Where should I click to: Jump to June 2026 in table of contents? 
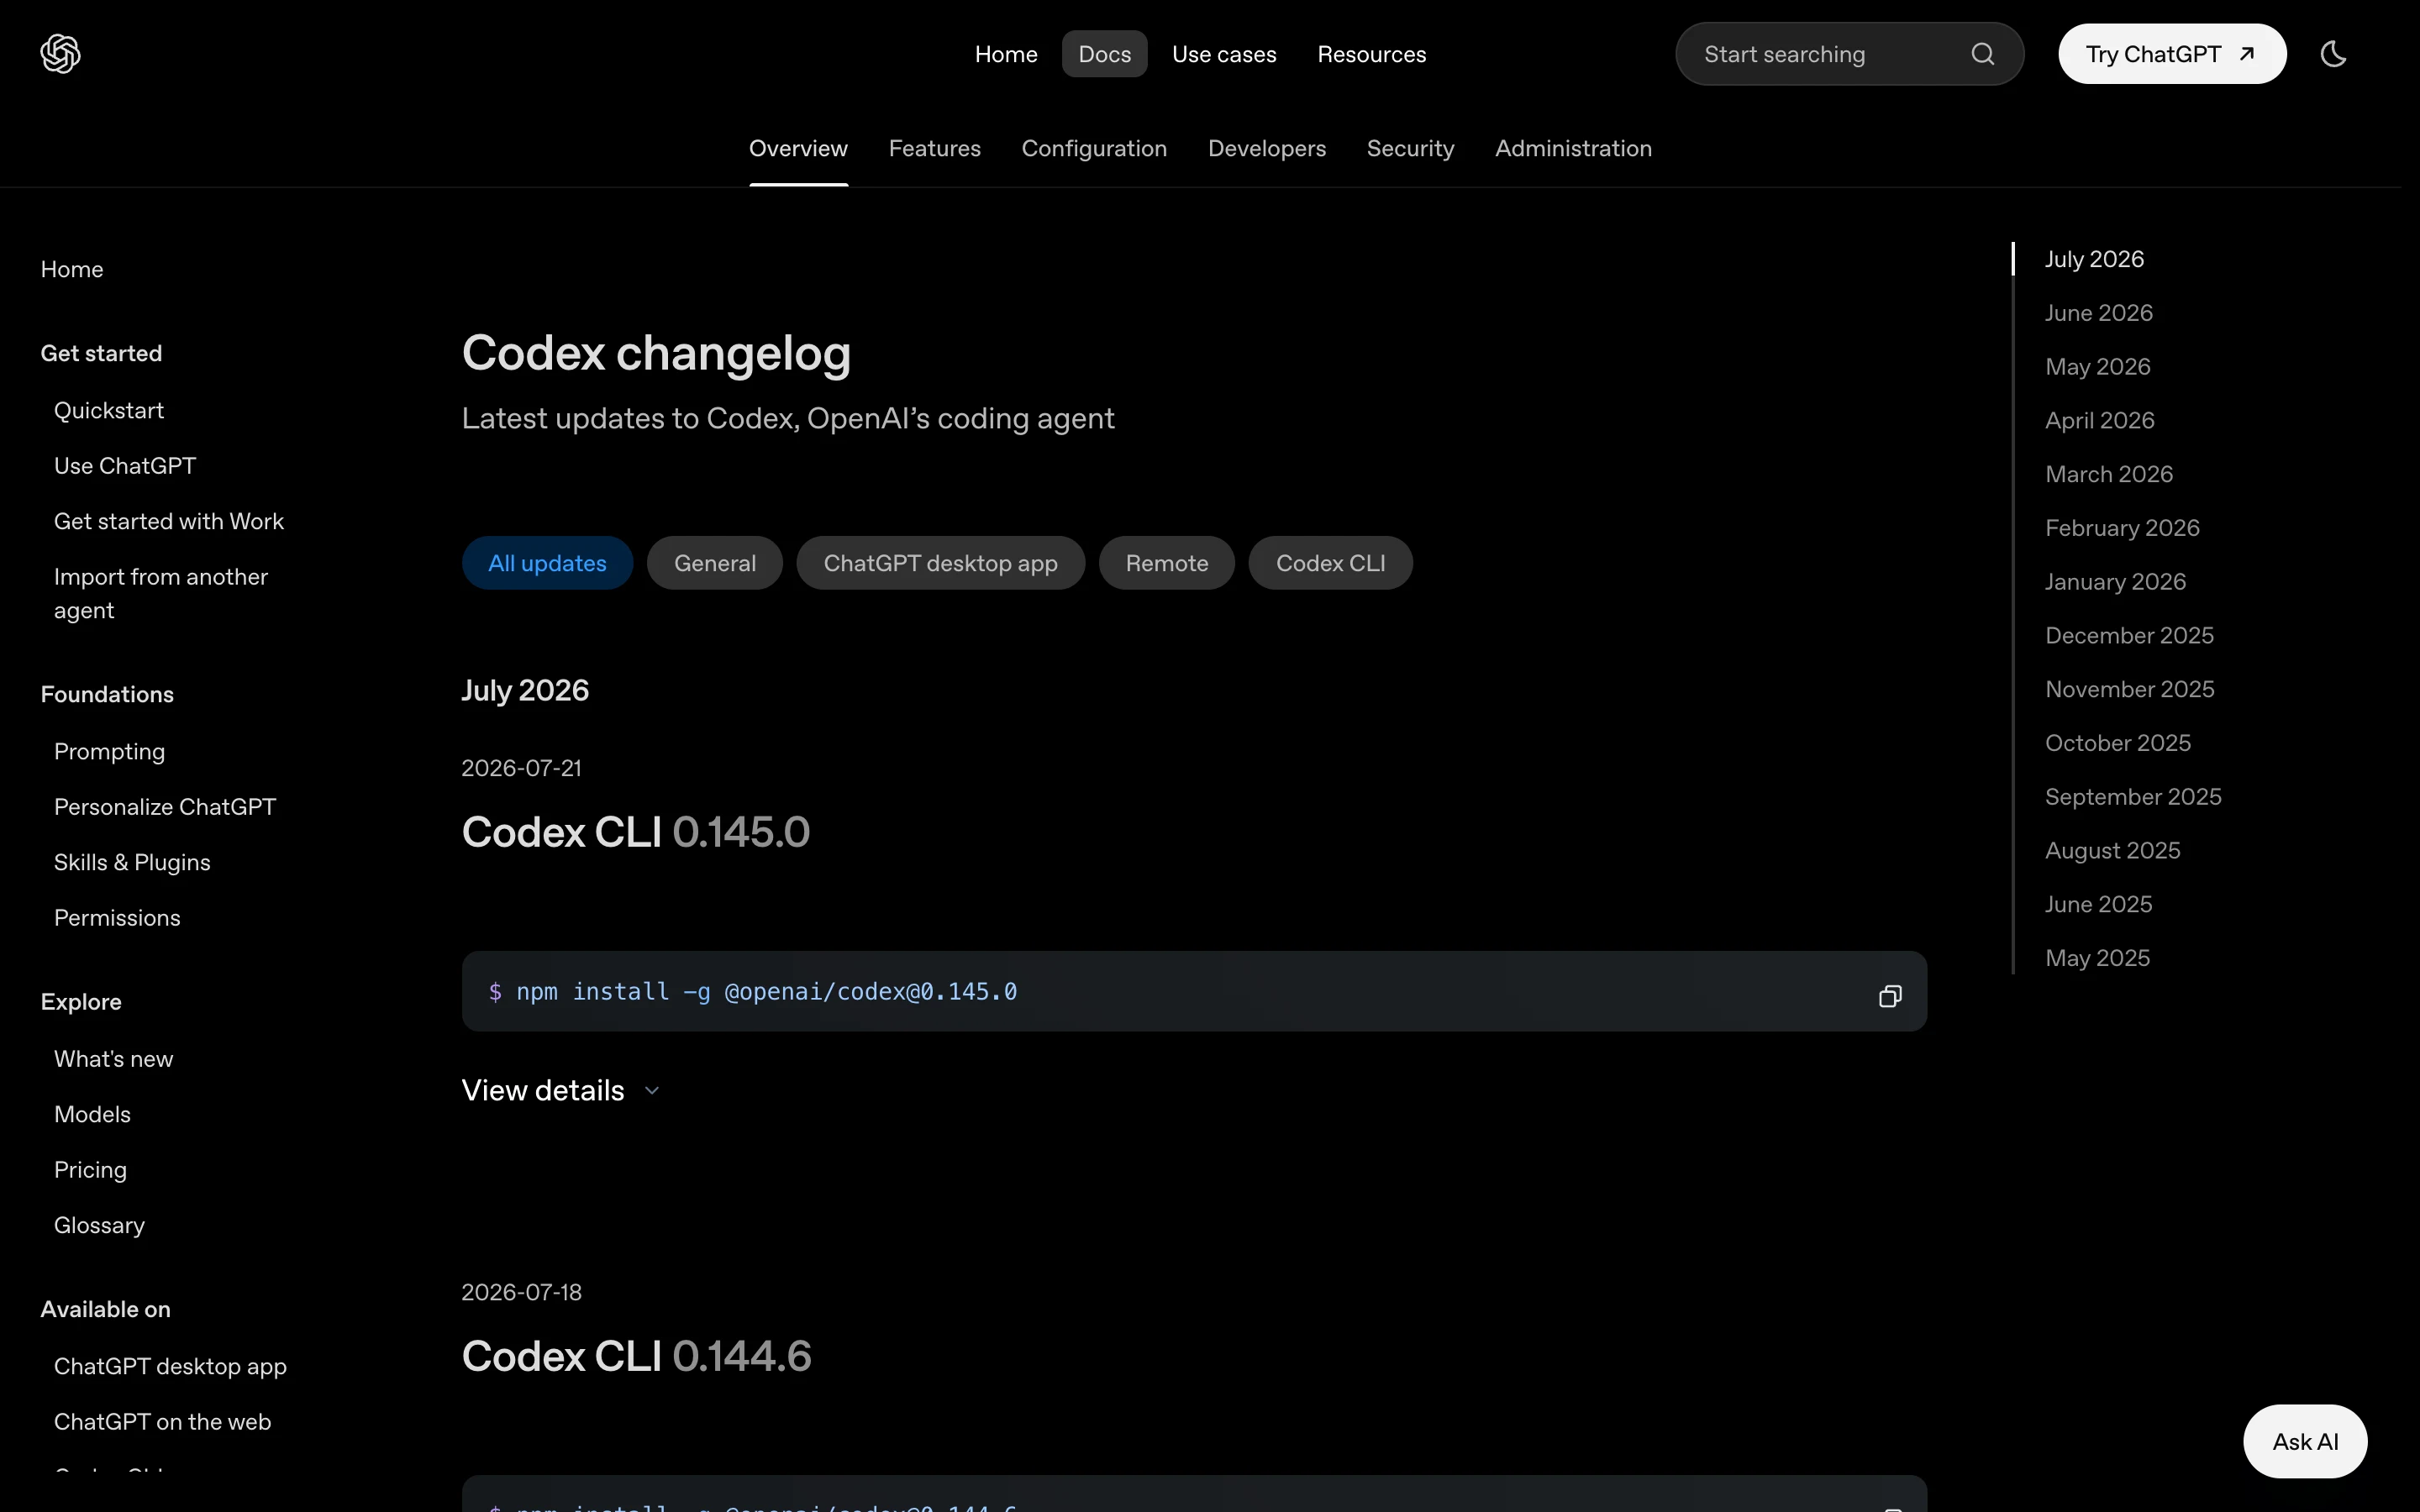[2098, 313]
